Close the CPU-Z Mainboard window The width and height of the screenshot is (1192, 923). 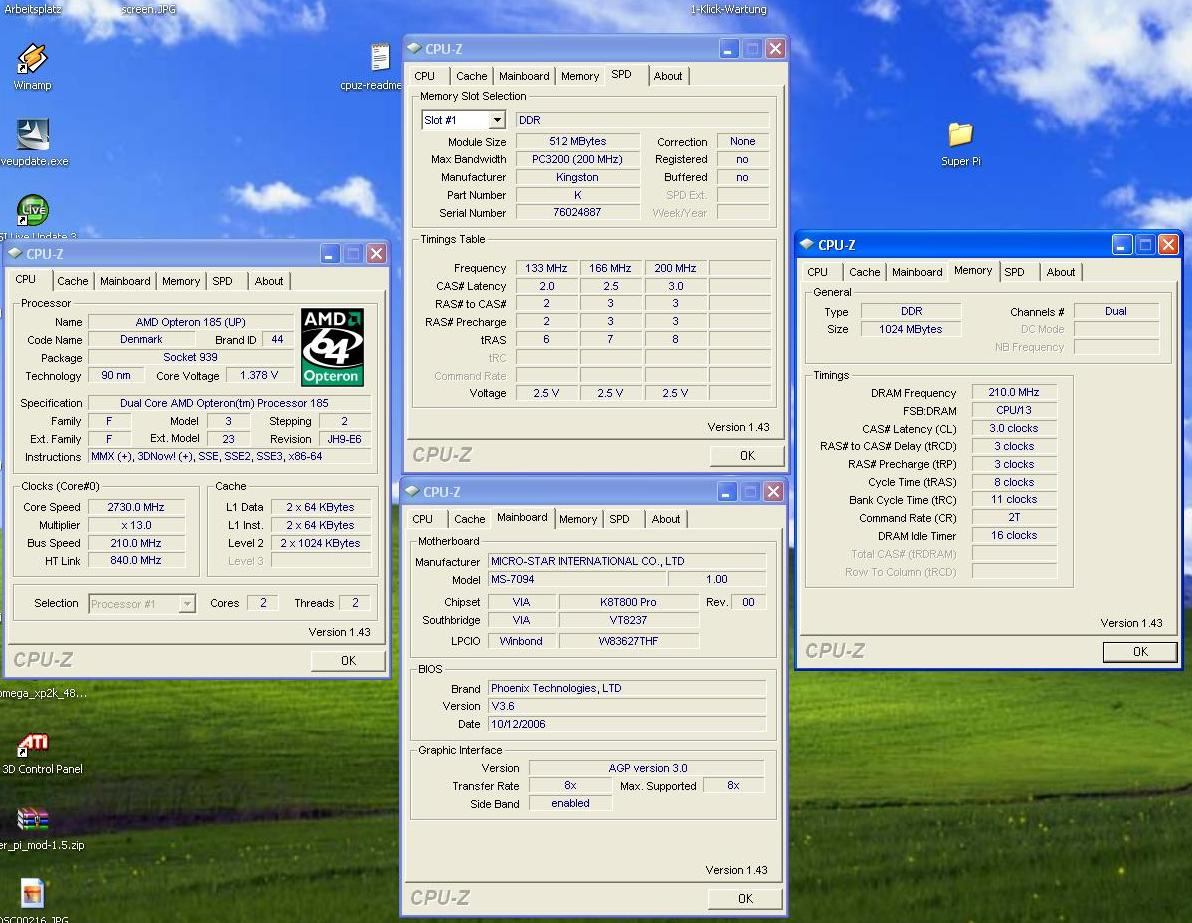(773, 492)
